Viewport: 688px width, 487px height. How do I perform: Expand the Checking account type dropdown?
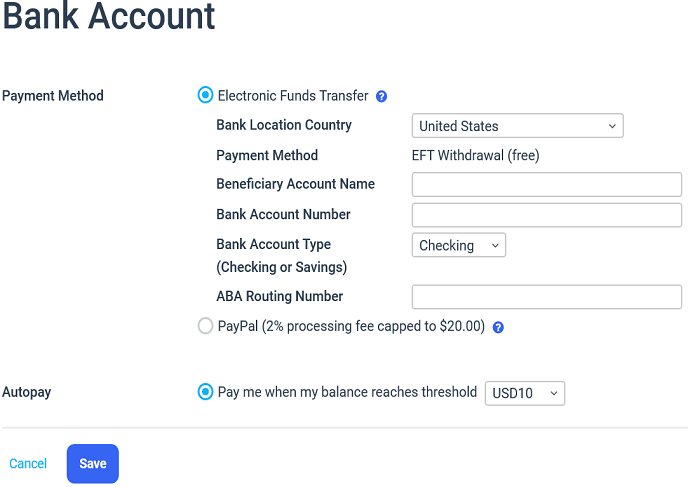[458, 245]
